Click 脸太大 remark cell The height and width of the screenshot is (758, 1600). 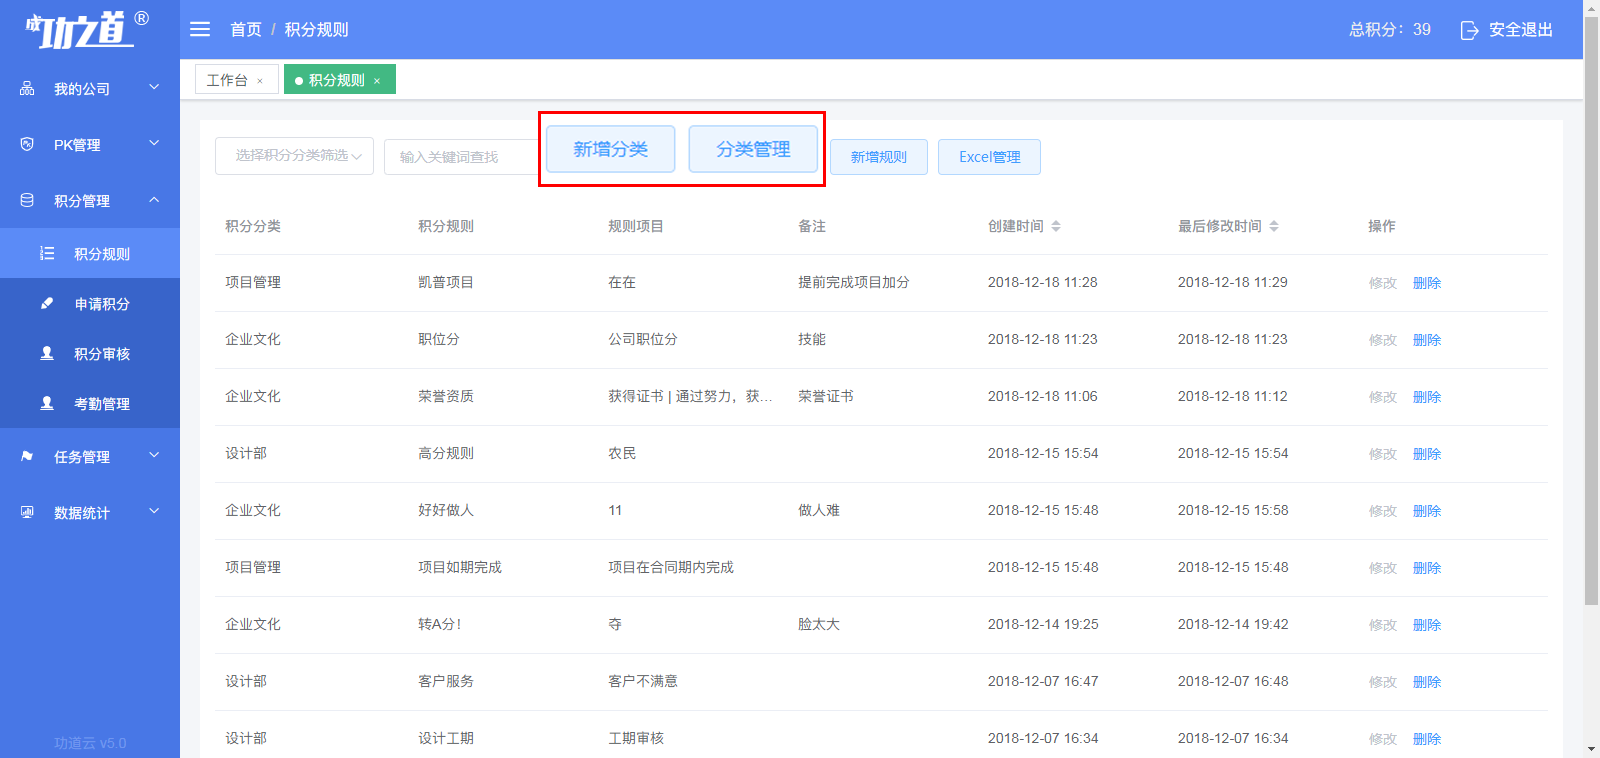click(819, 624)
